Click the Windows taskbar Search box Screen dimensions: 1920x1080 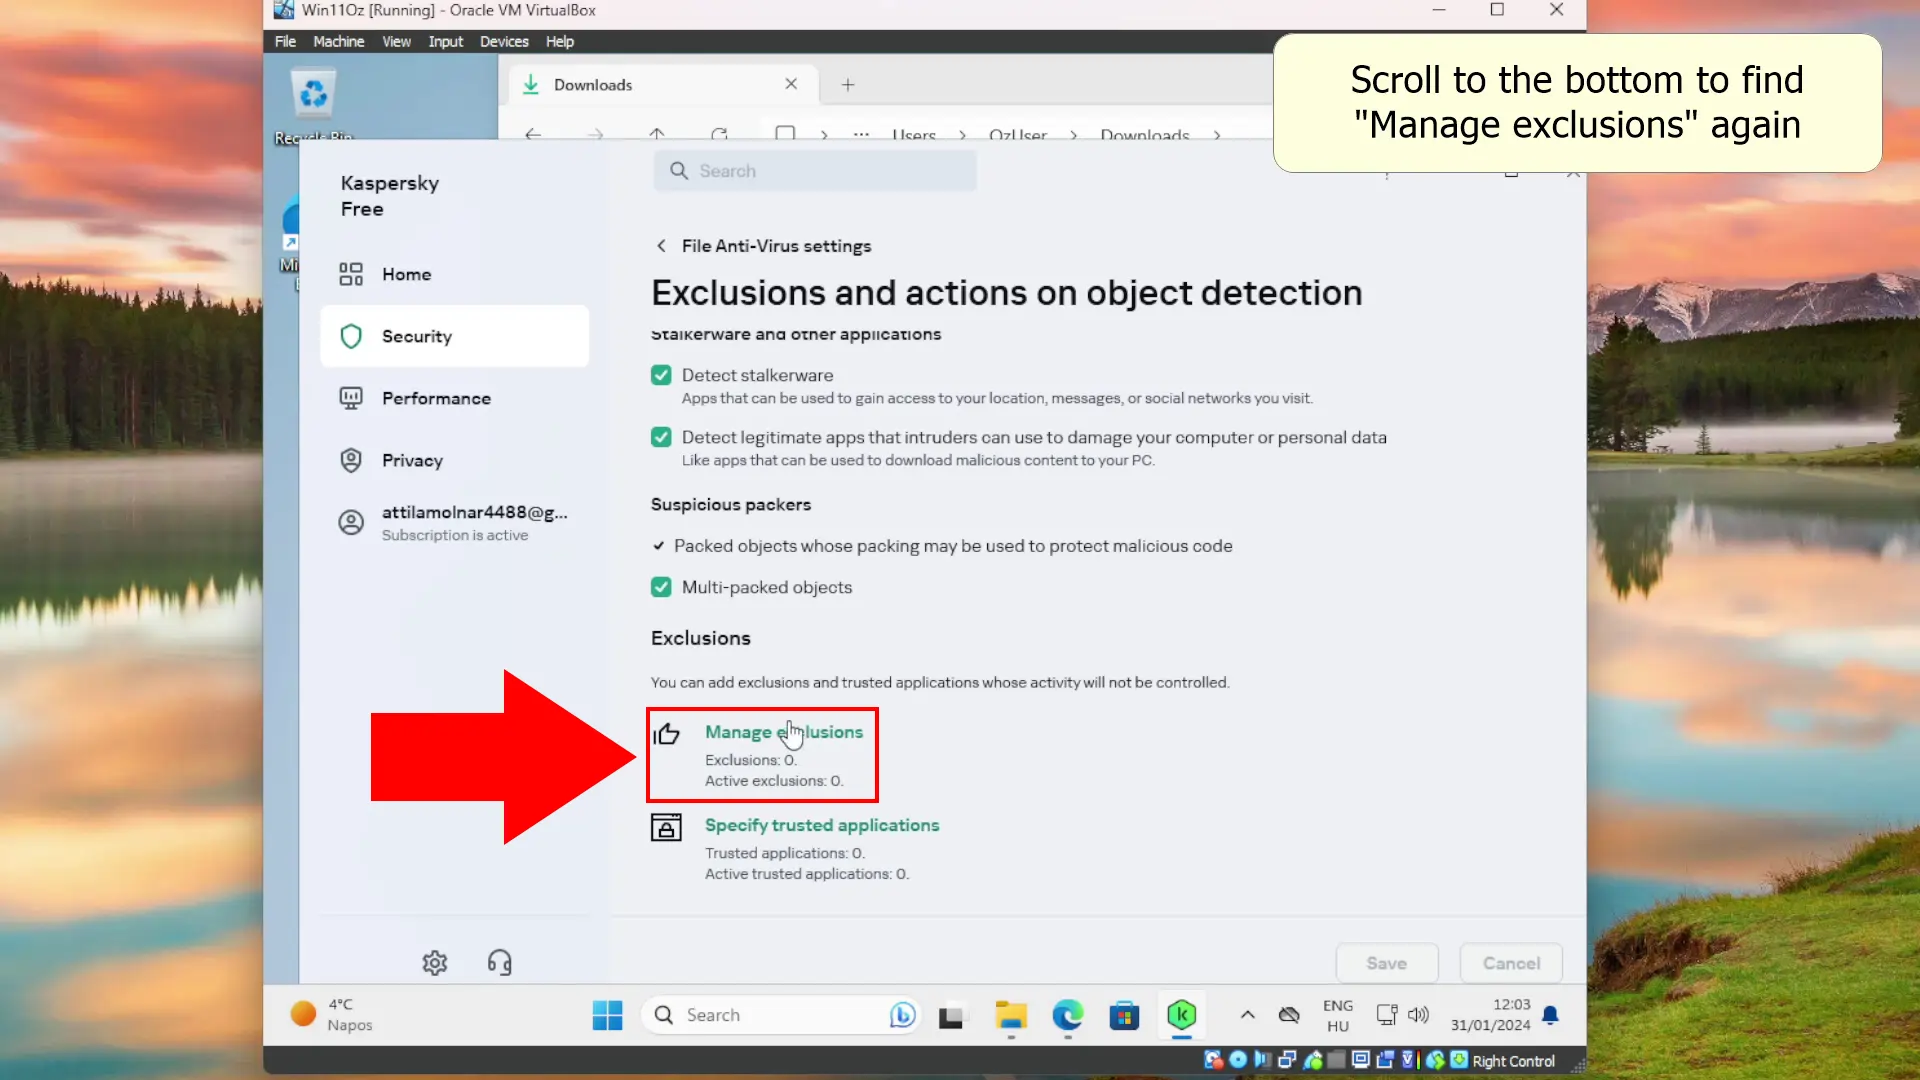780,1015
